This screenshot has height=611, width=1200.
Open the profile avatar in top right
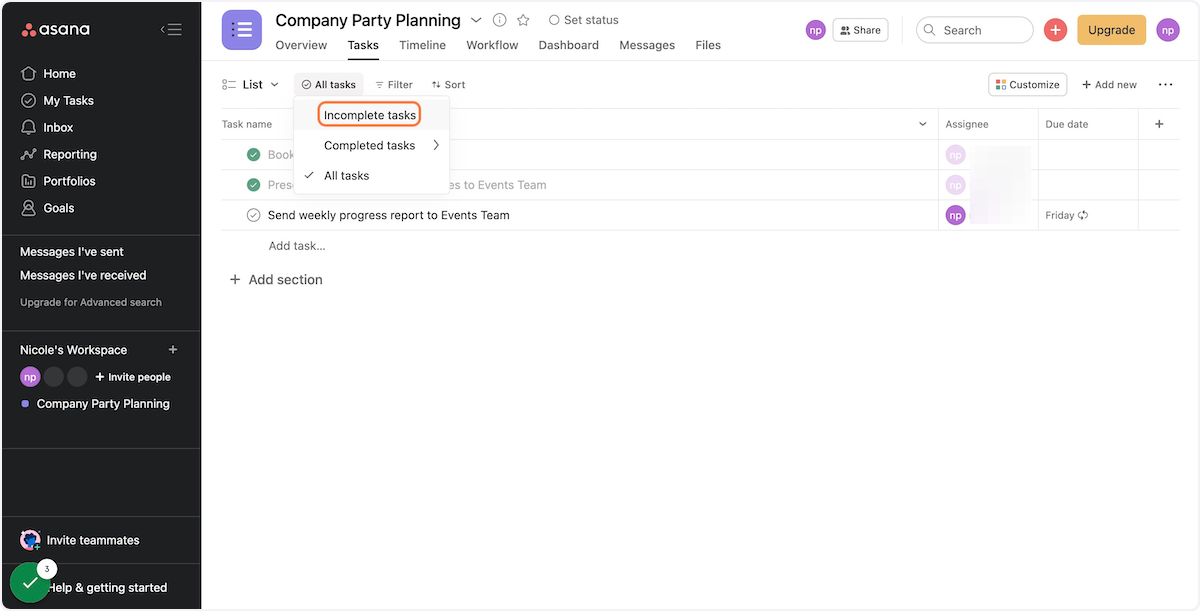click(x=1168, y=30)
